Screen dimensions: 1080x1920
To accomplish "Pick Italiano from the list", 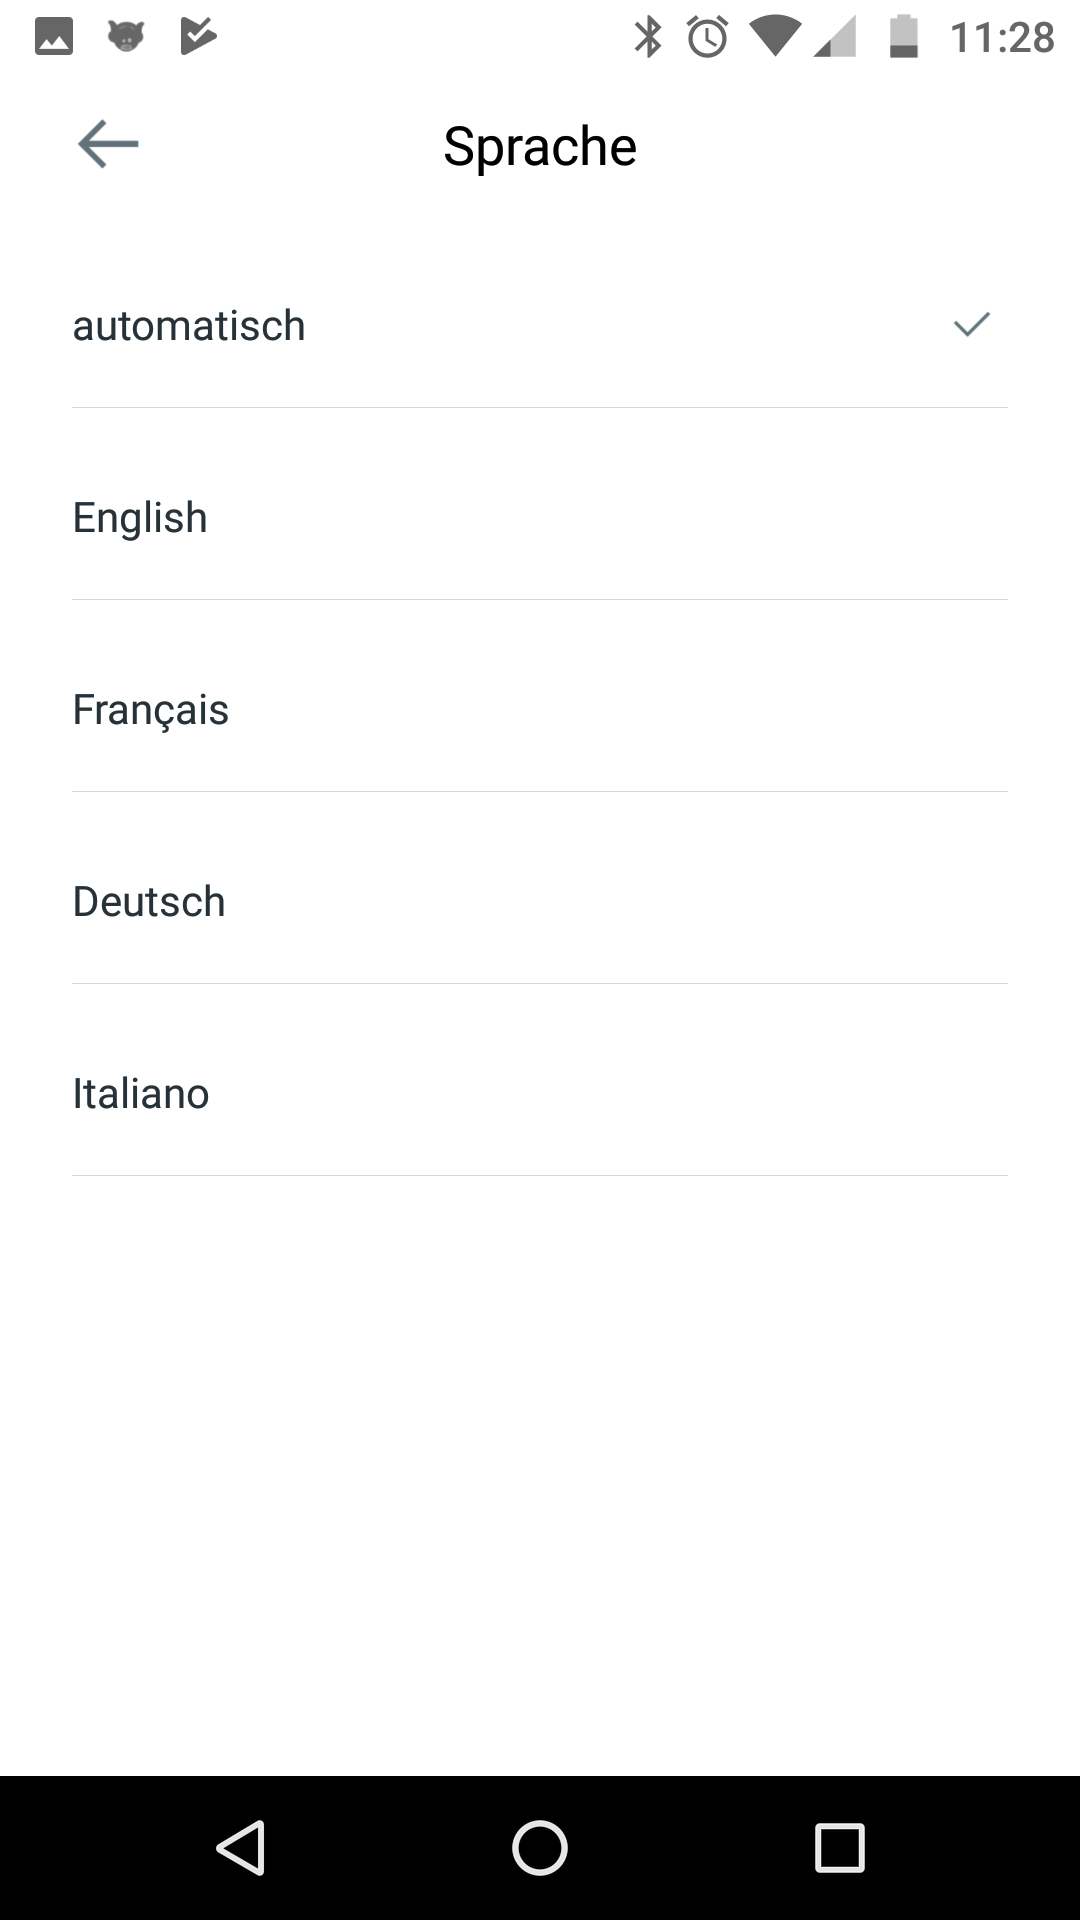I will pos(141,1094).
